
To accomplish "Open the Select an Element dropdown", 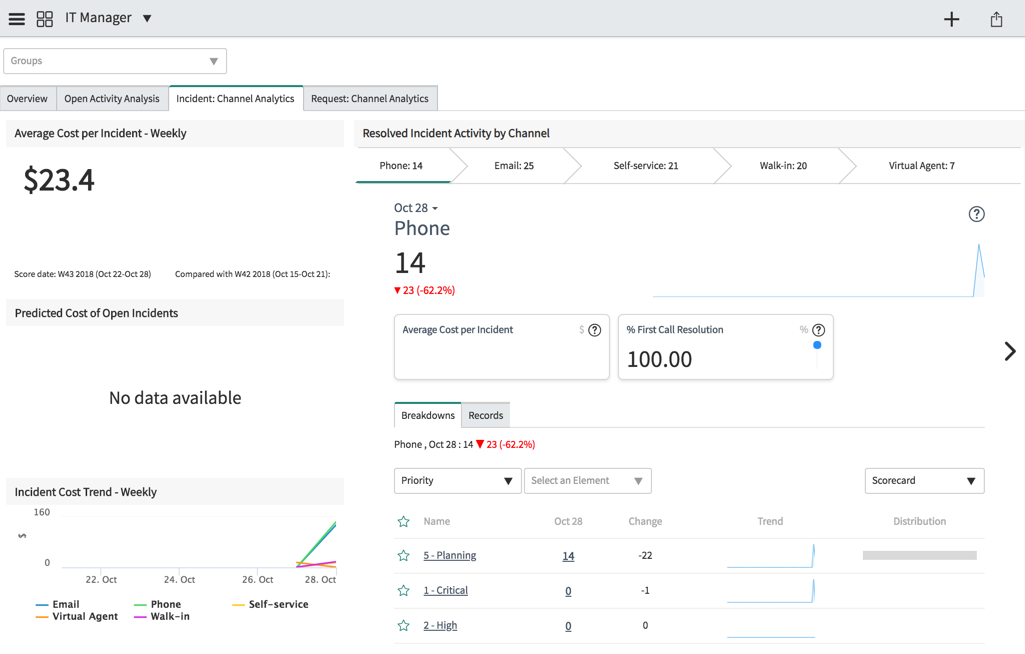I will (588, 481).
